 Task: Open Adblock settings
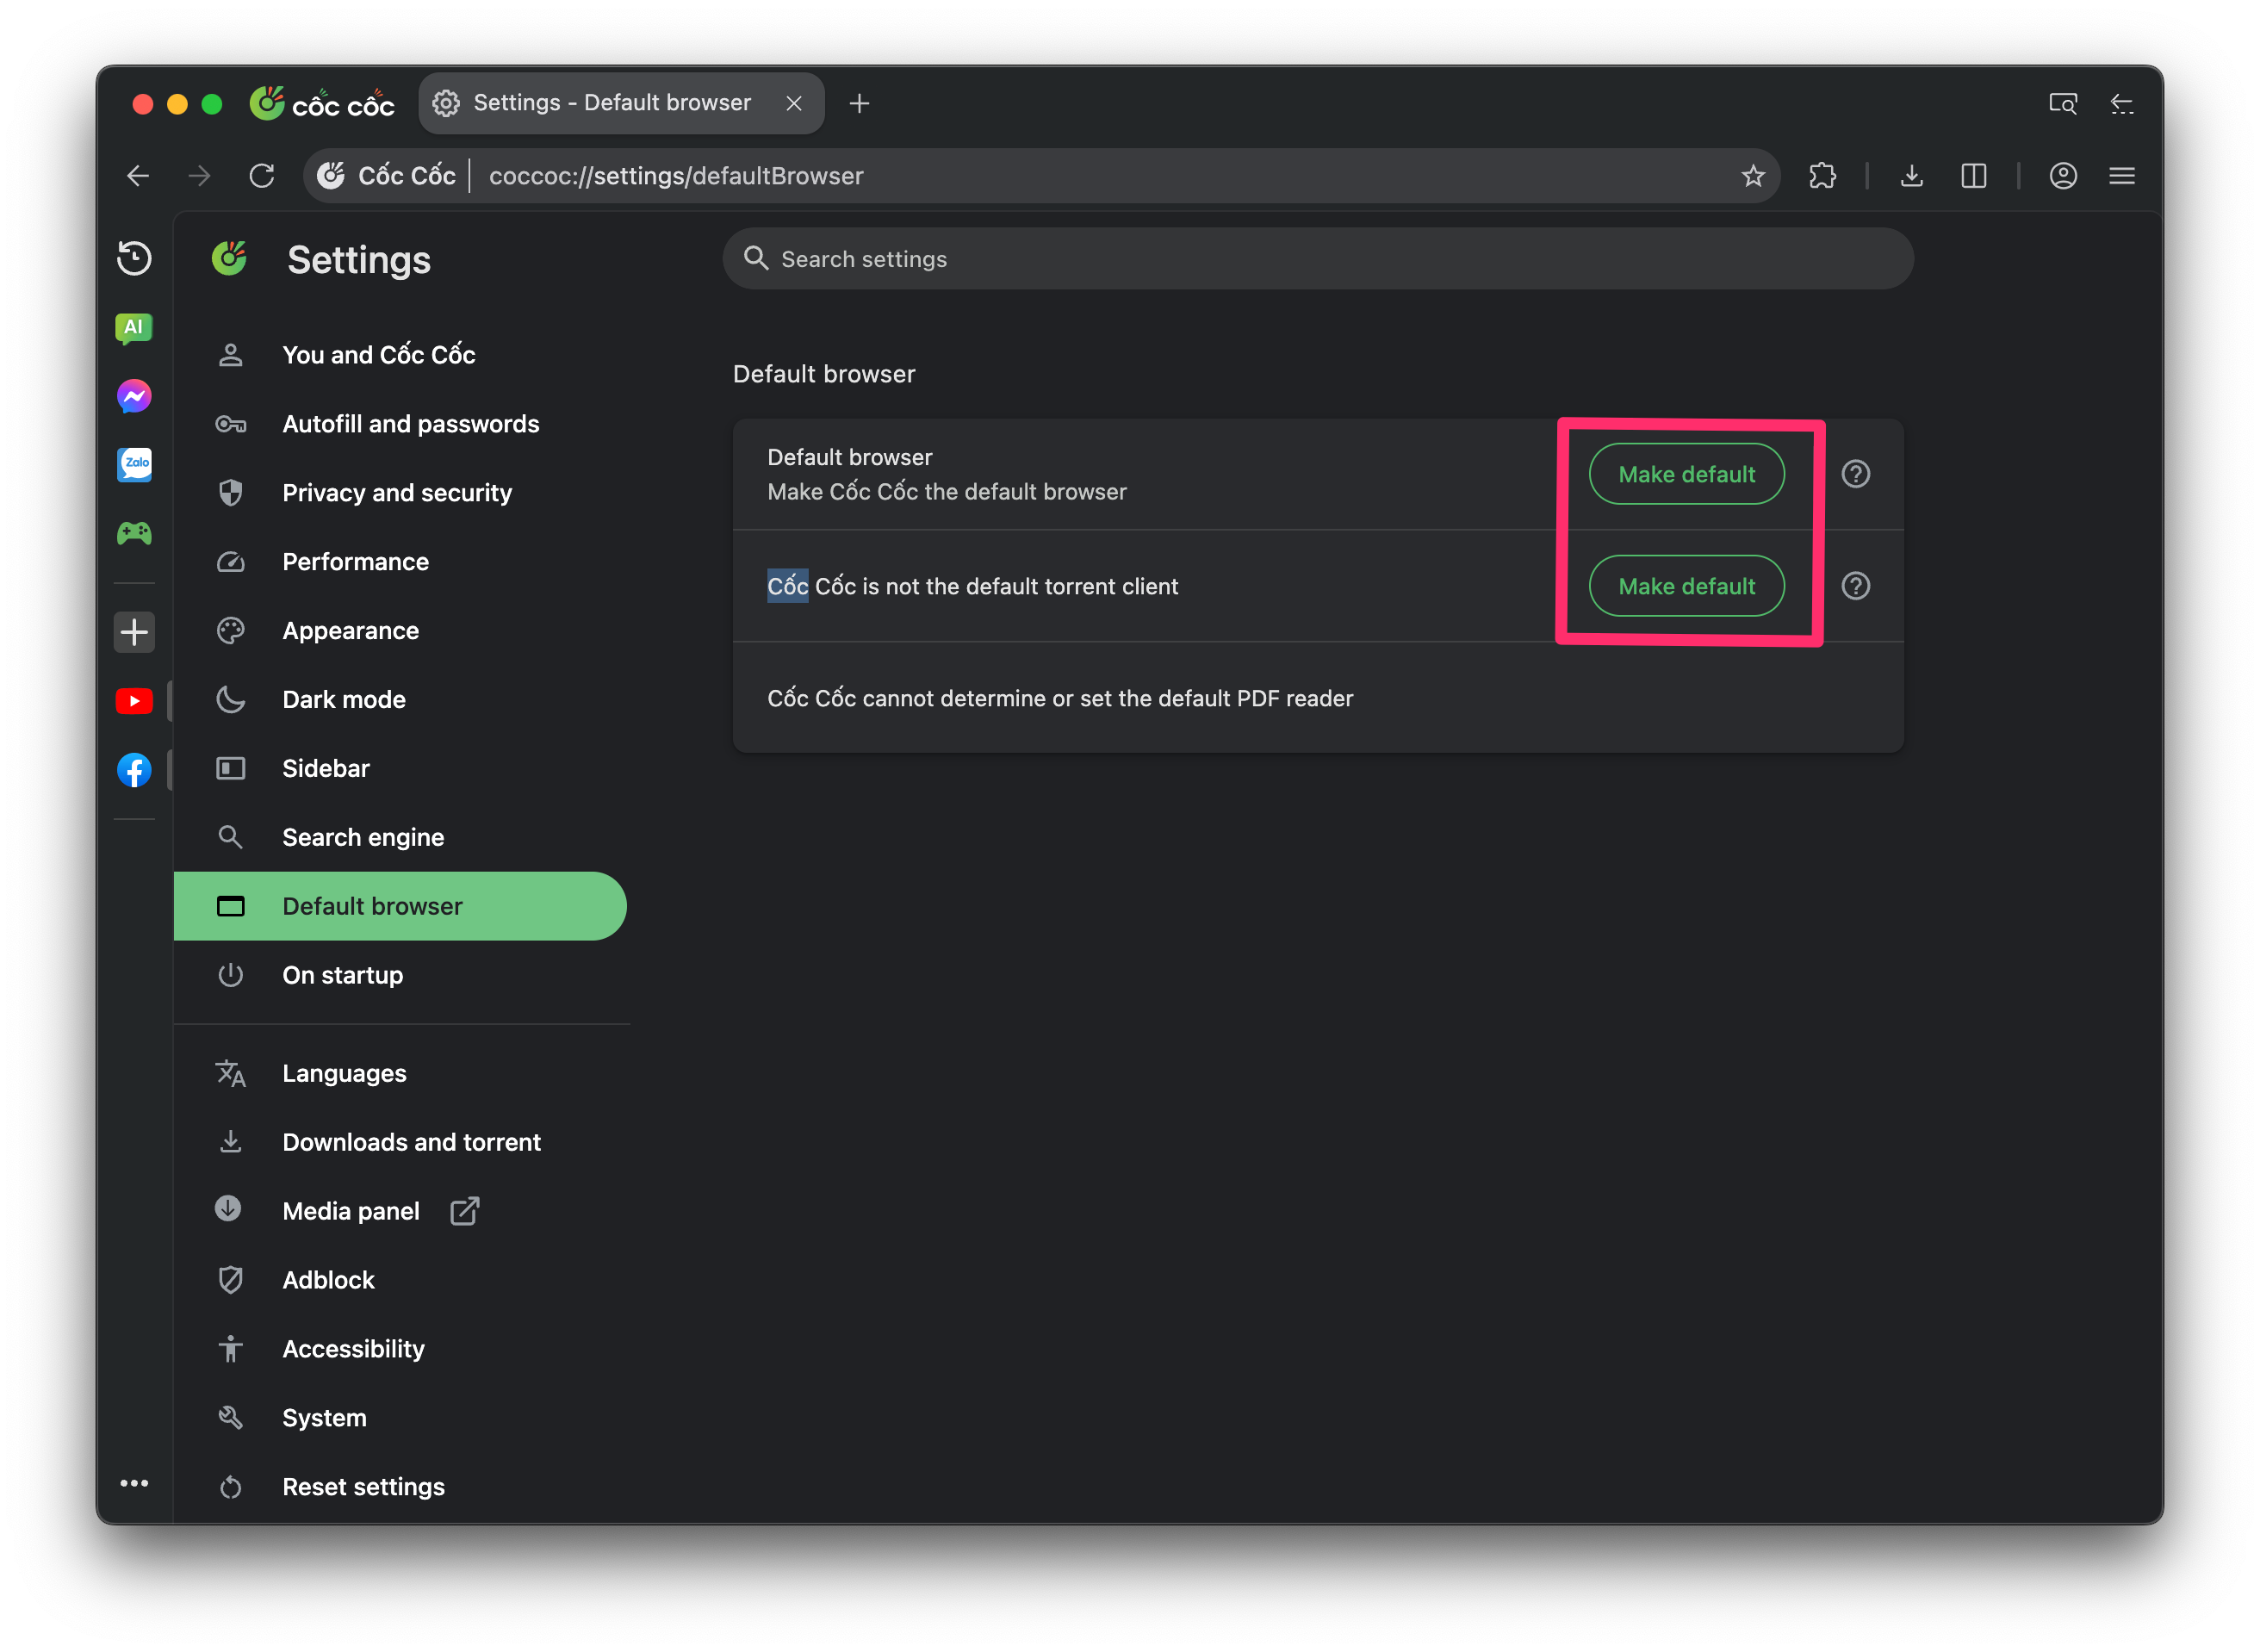pyautogui.click(x=400, y=1280)
